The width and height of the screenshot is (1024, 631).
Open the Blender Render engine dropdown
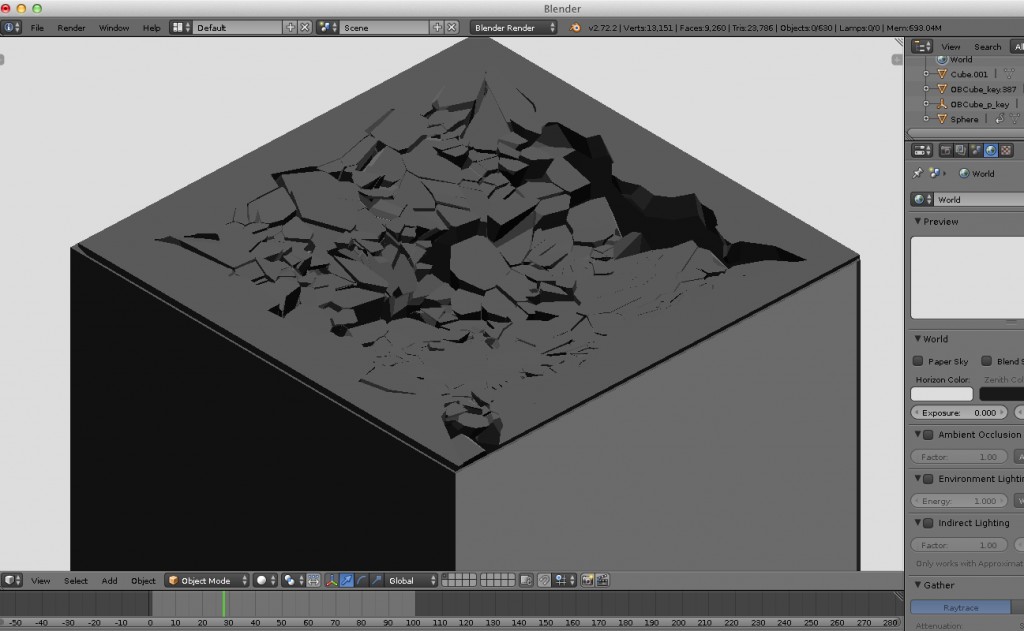pyautogui.click(x=510, y=27)
